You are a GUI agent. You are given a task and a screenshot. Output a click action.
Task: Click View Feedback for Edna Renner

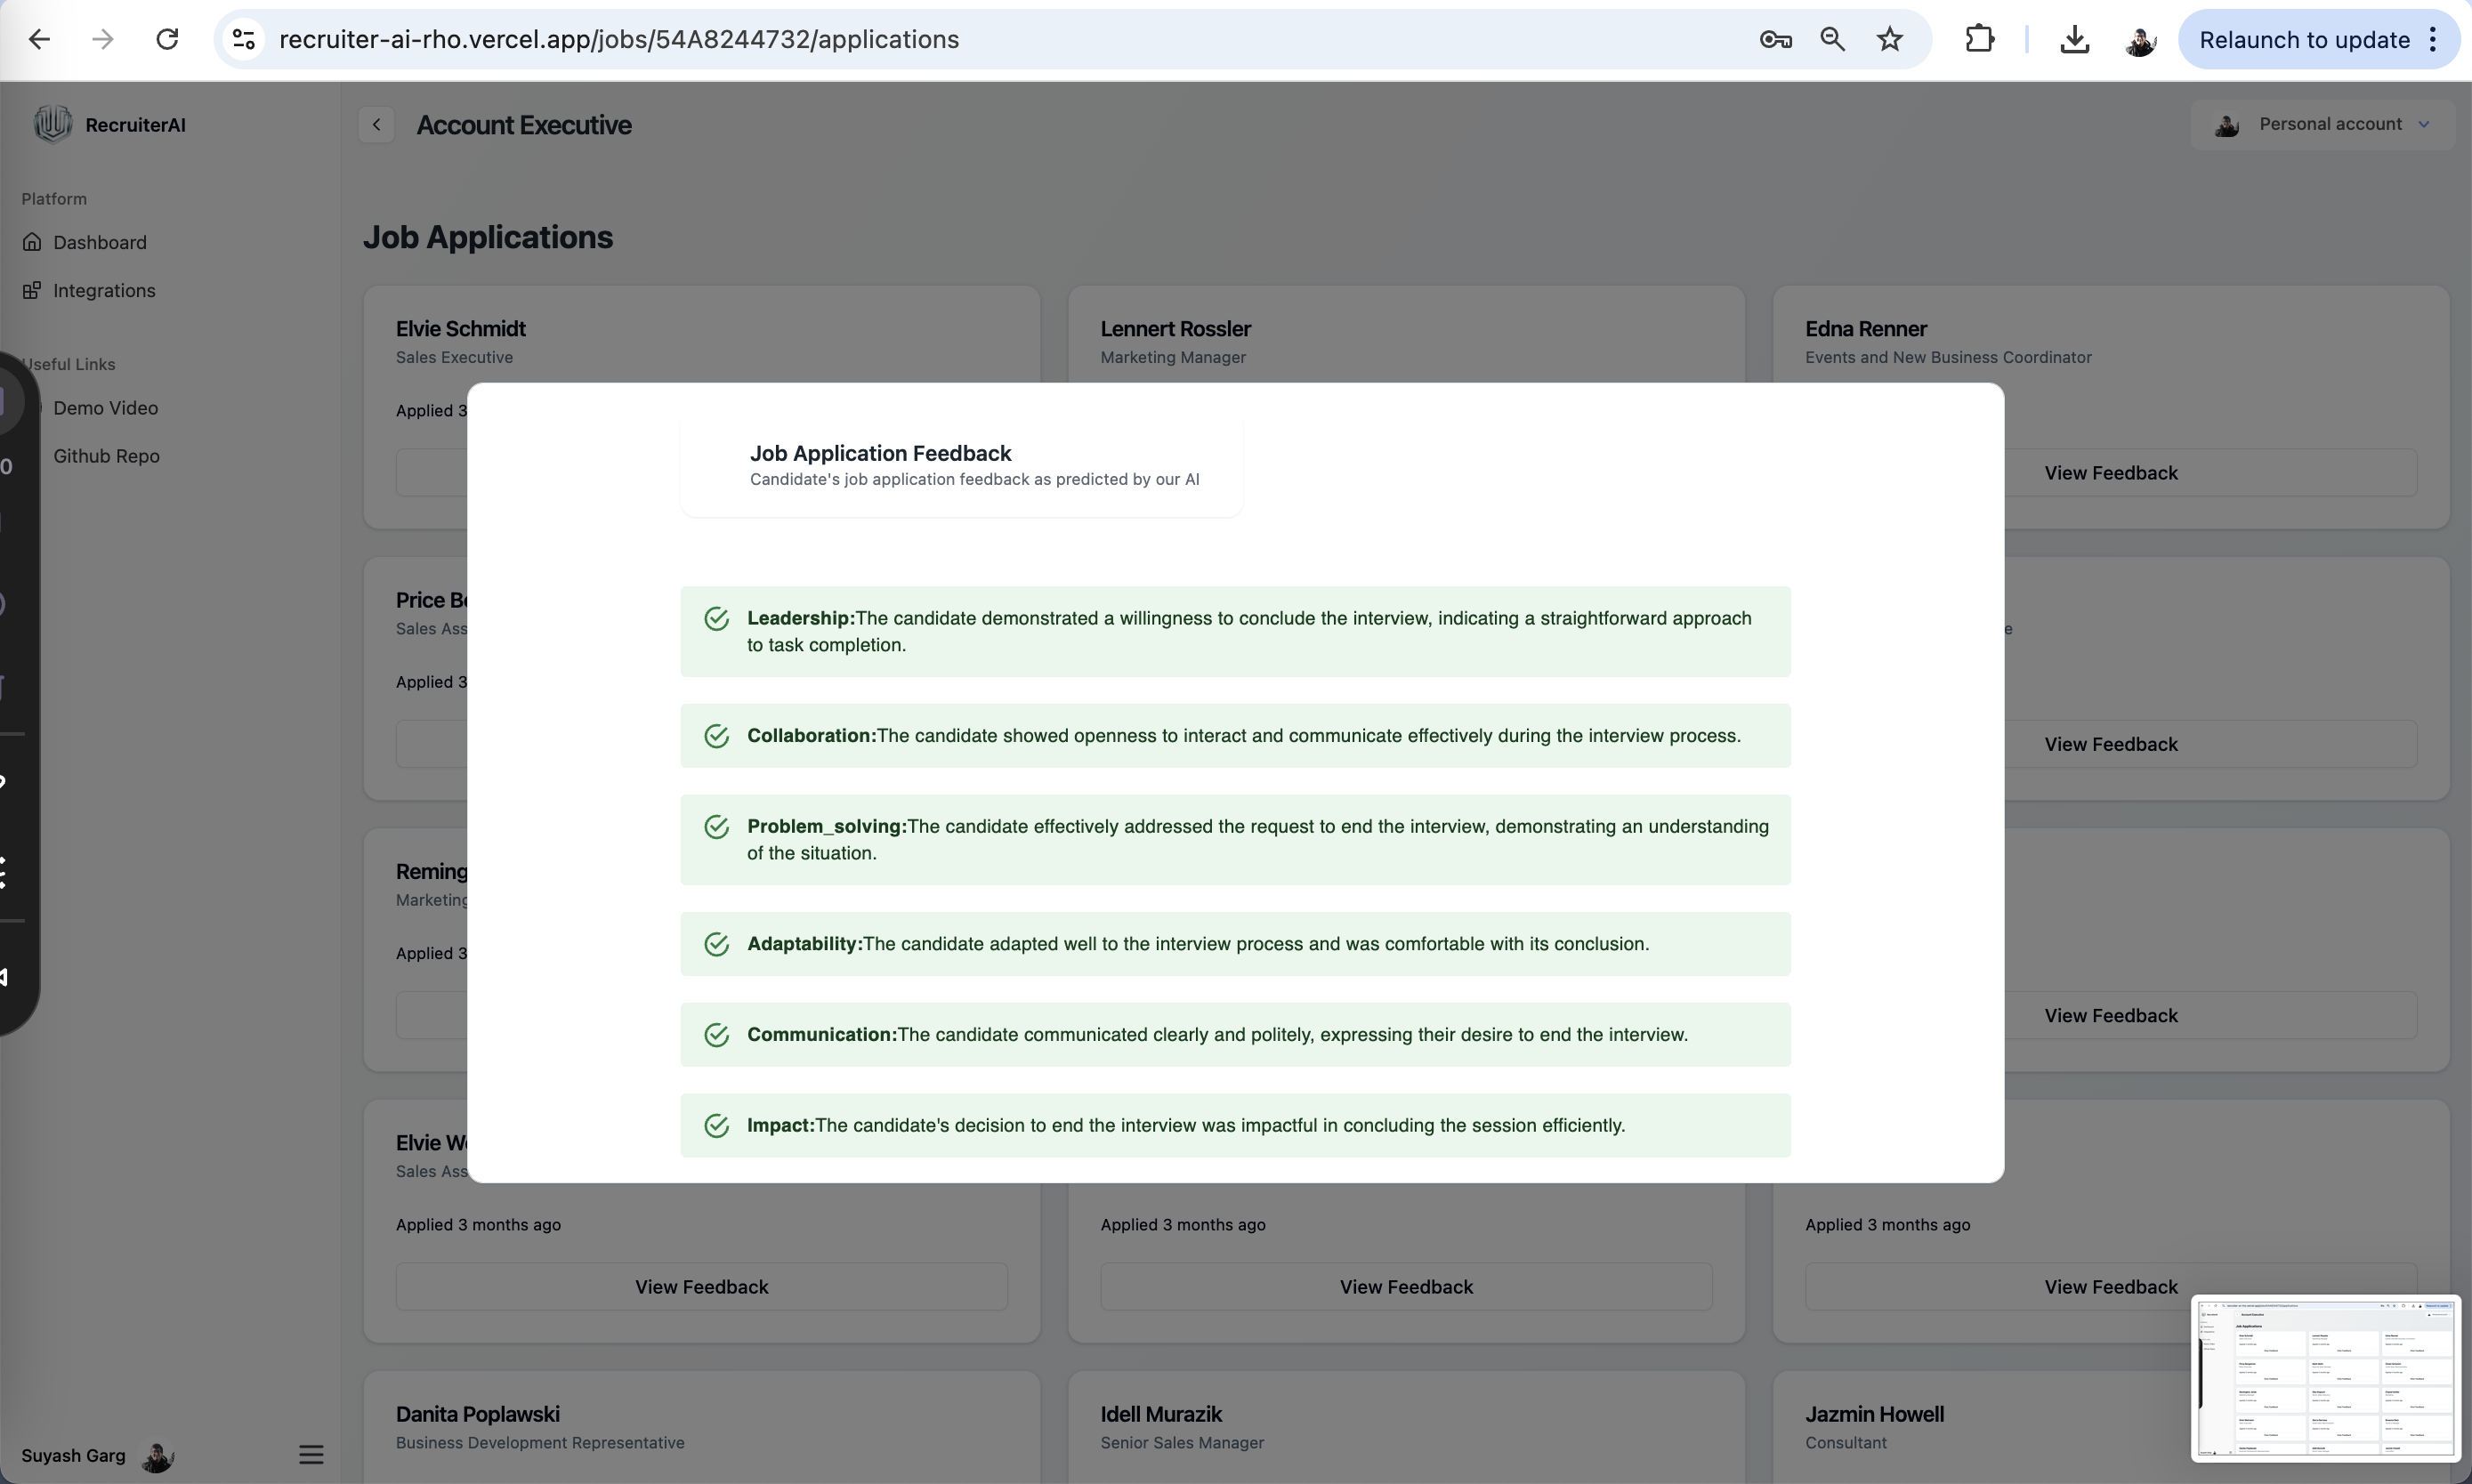click(2110, 472)
